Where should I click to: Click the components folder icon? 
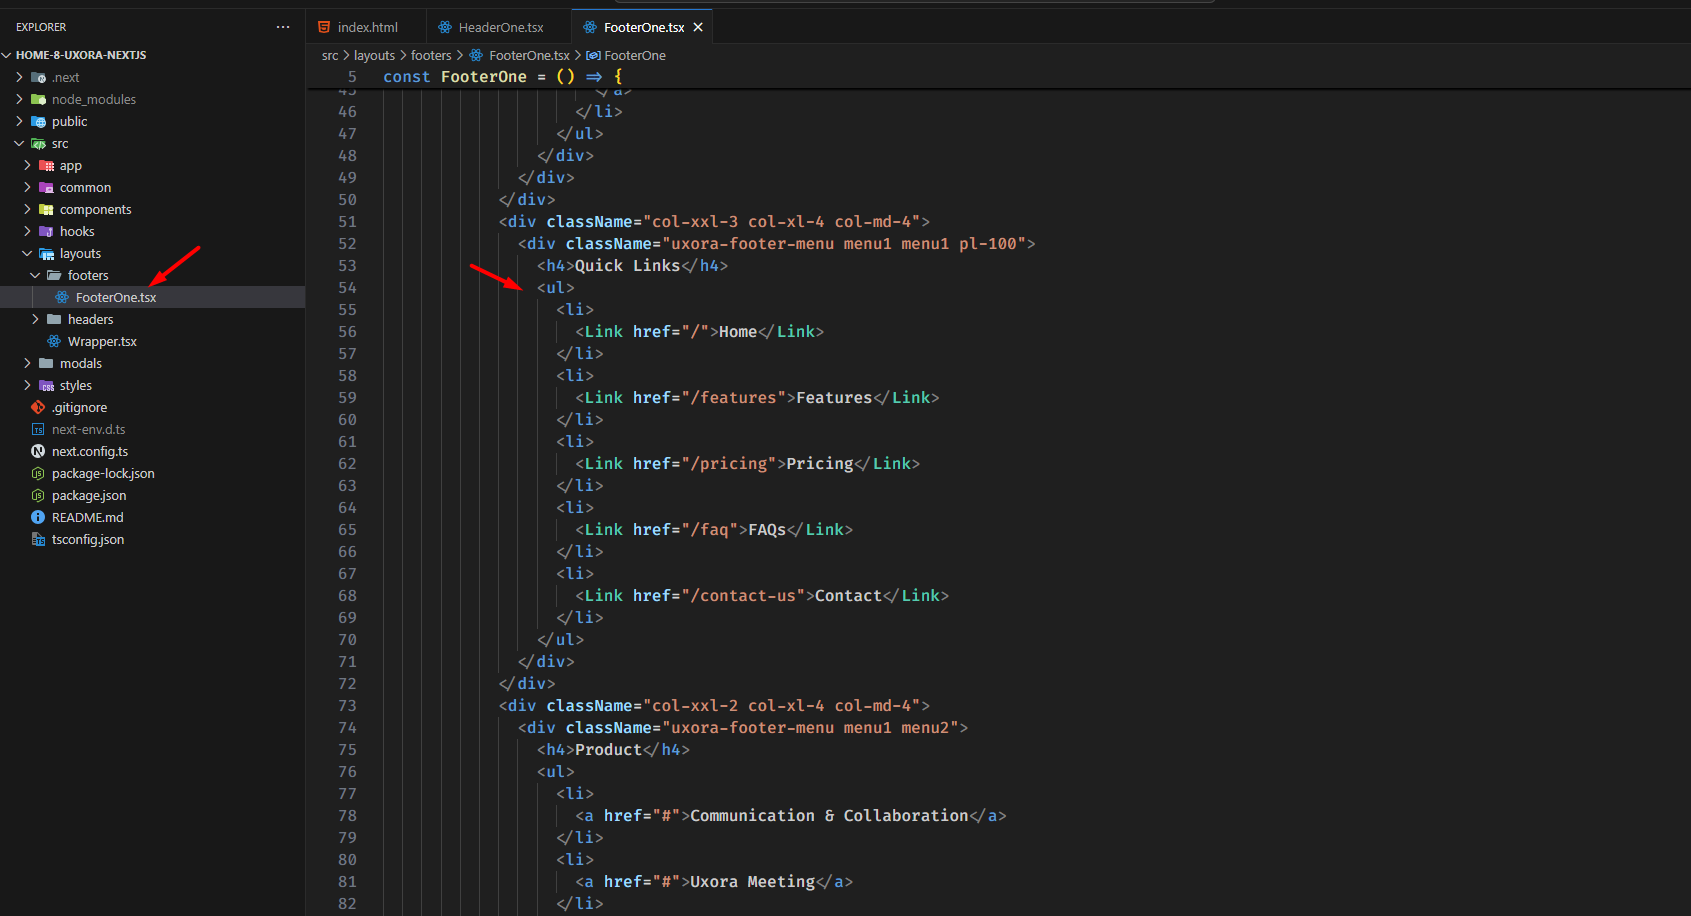(46, 209)
